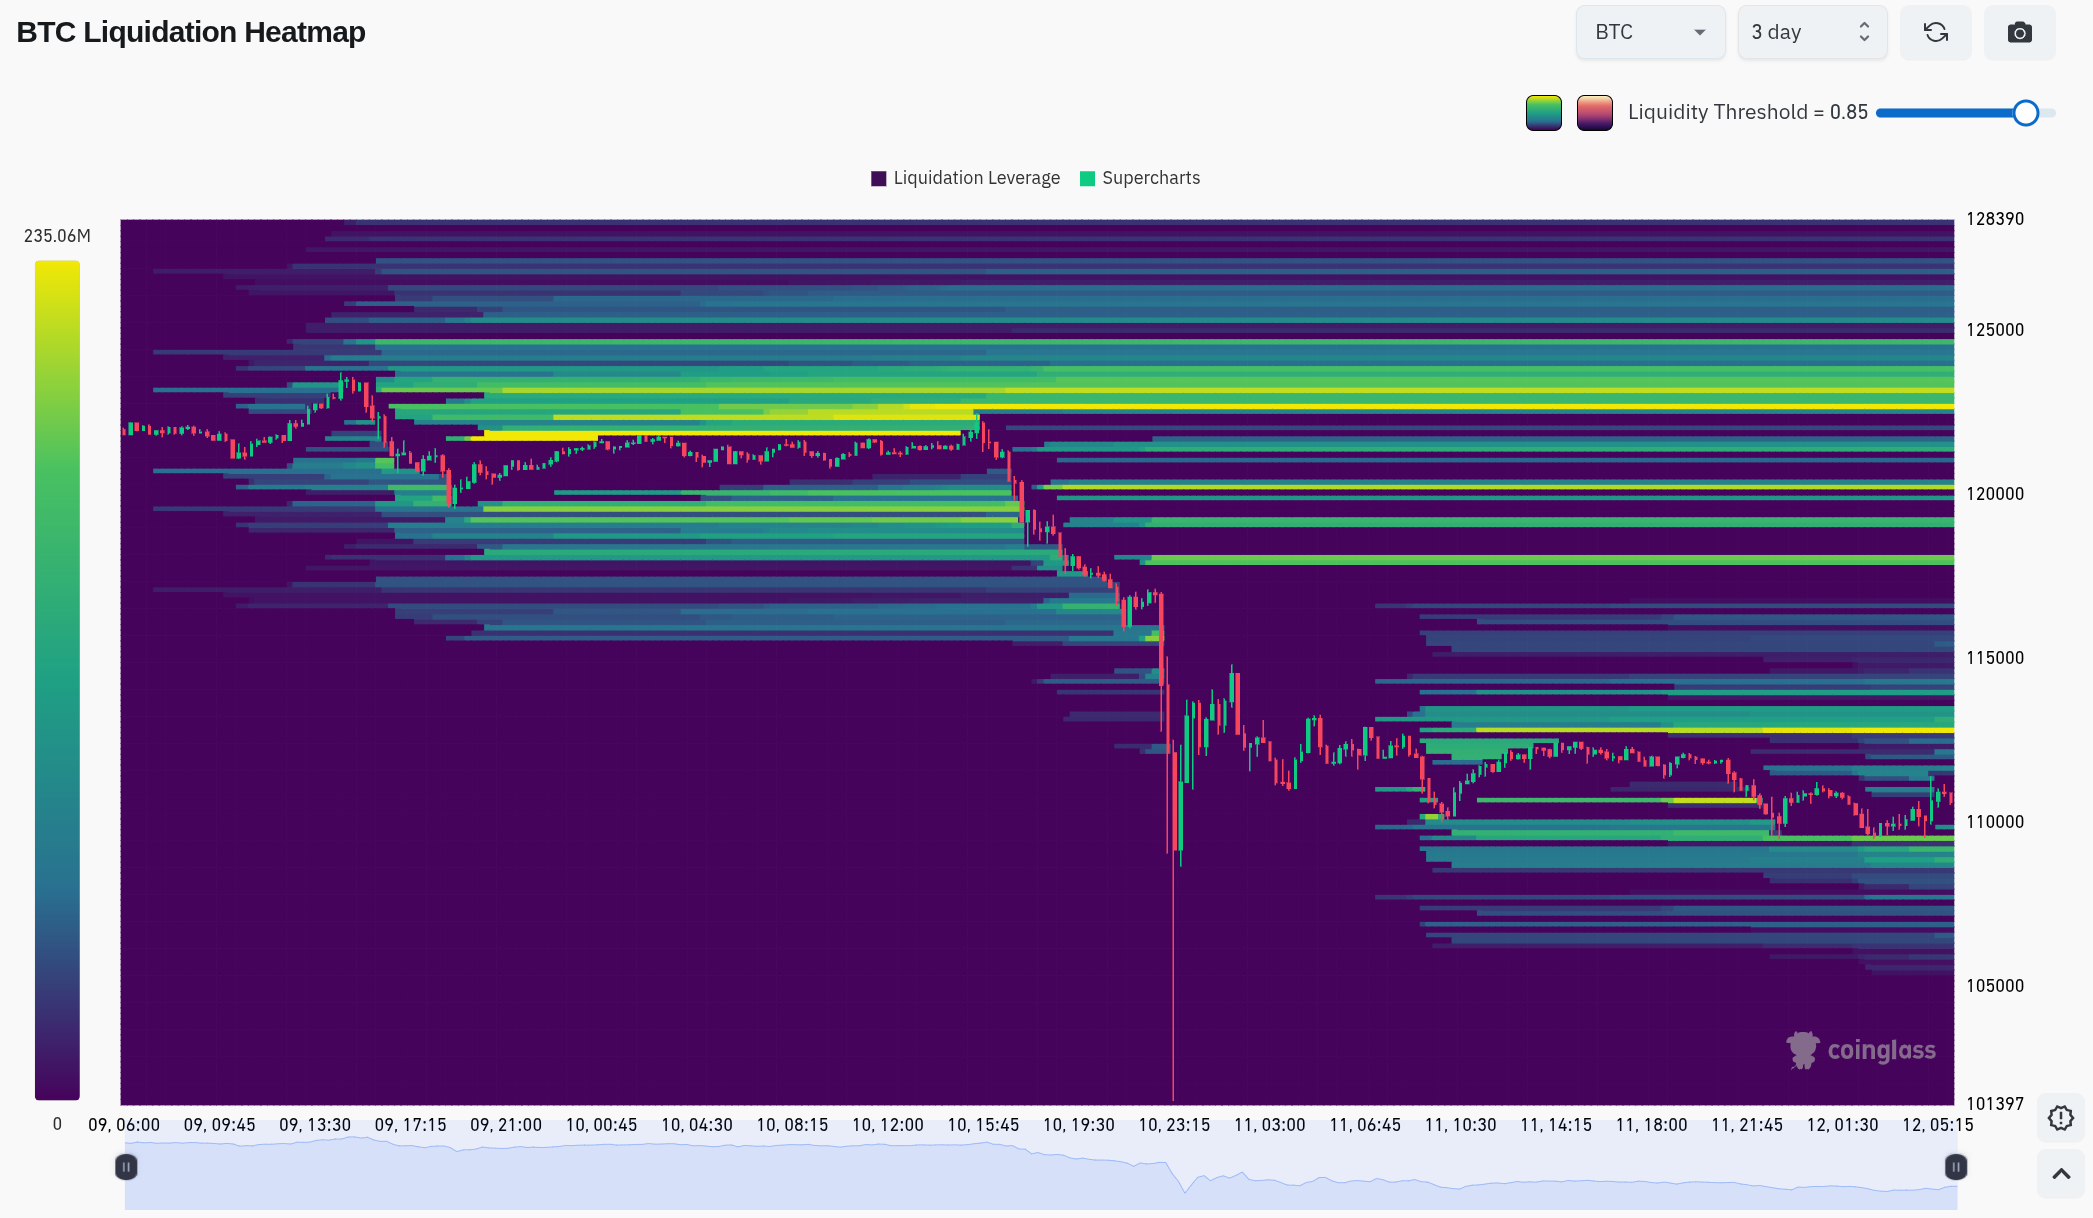Click the 09, 09:45 time axis label
The image size is (2093, 1218).
coord(220,1125)
